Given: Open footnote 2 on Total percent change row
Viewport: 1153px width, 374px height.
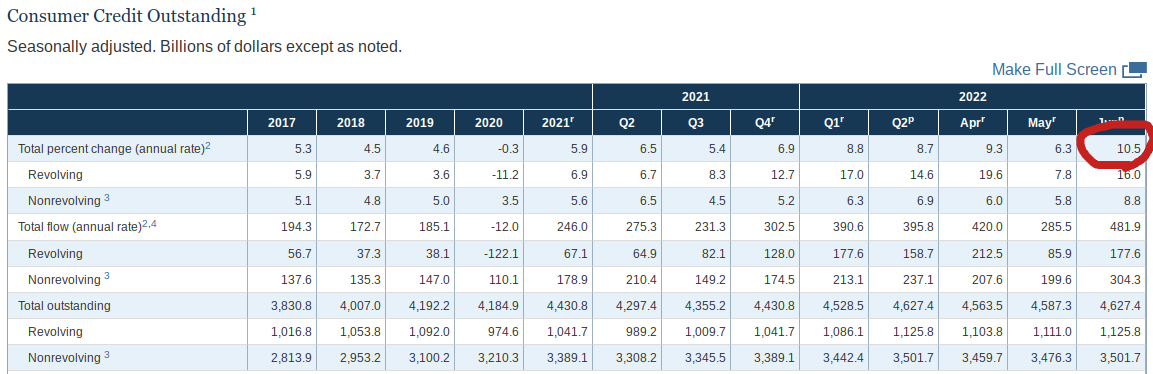Looking at the screenshot, I should pos(207,145).
